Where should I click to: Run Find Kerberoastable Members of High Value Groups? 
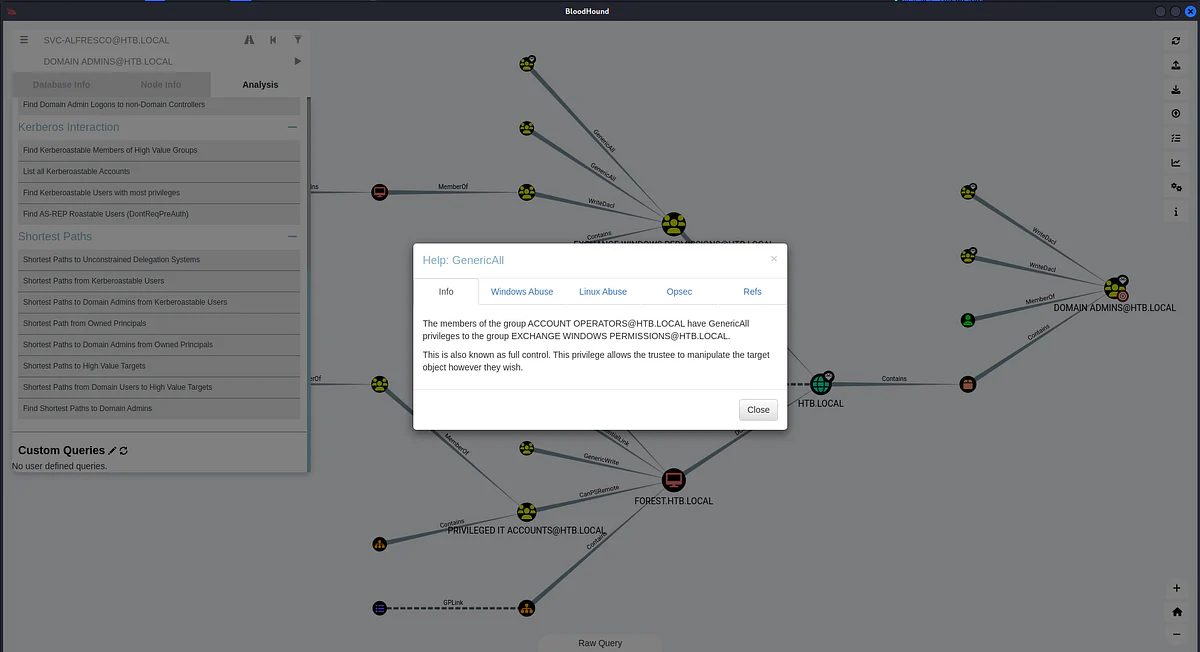click(x=159, y=150)
